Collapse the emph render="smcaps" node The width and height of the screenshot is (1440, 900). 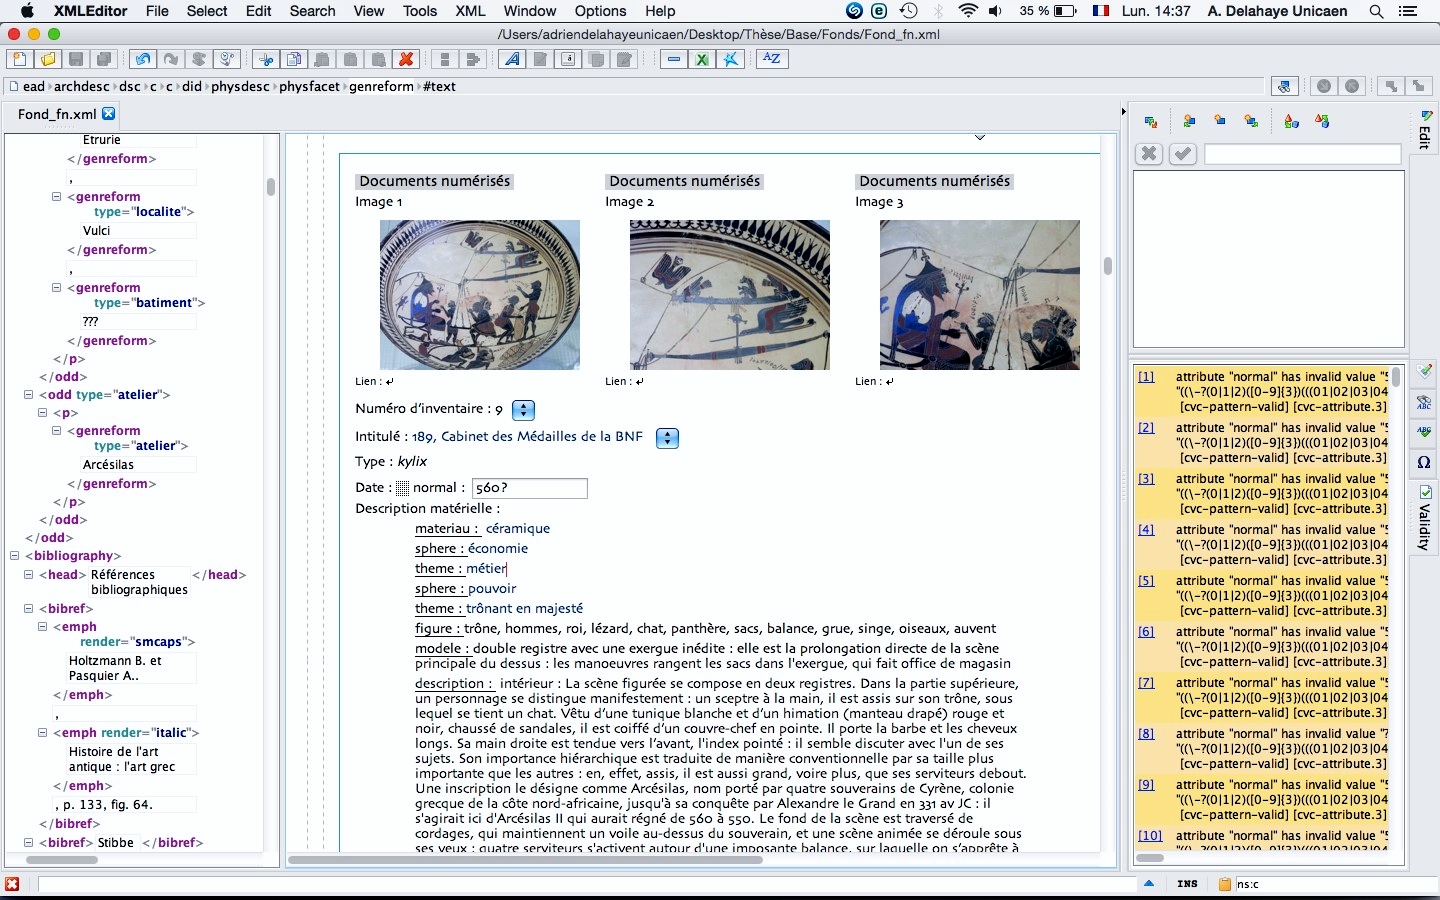[x=43, y=627]
